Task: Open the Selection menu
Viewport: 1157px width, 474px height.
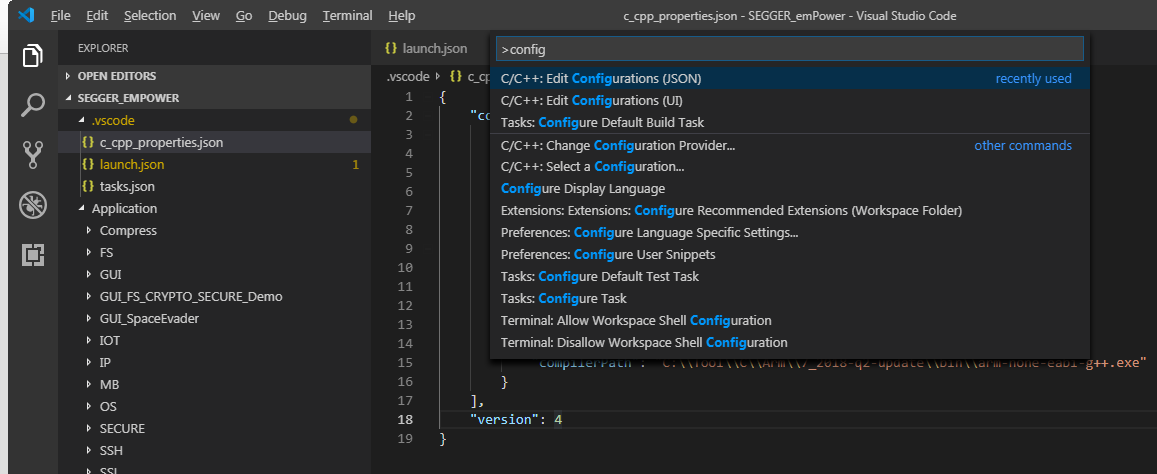Action: click(x=150, y=16)
